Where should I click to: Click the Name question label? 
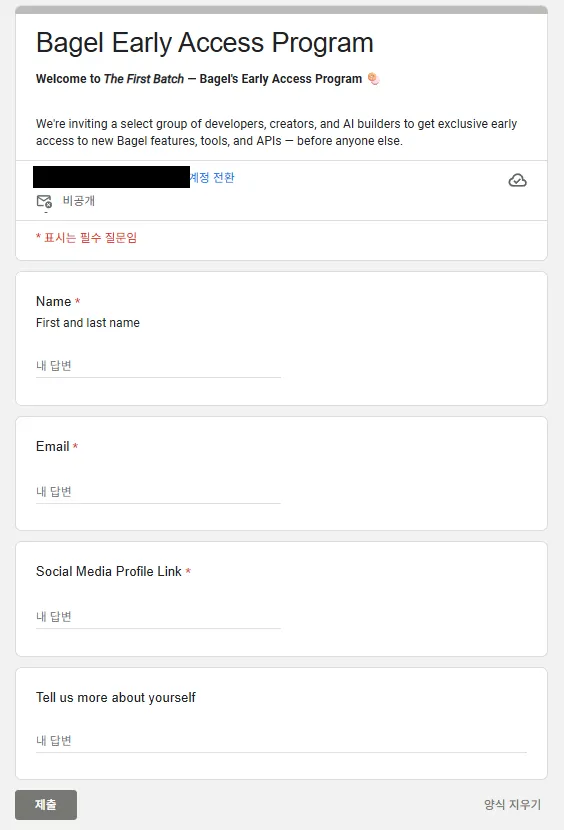click(x=53, y=301)
